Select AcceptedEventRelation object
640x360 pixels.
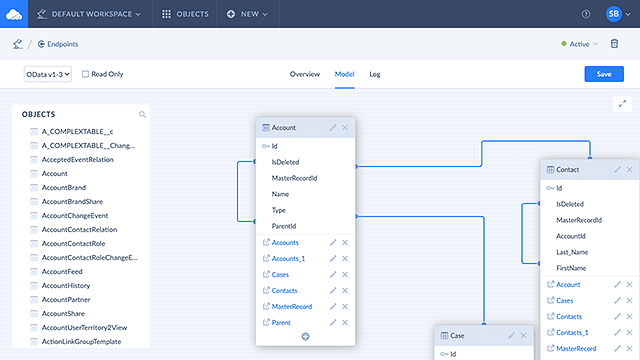[78, 160]
